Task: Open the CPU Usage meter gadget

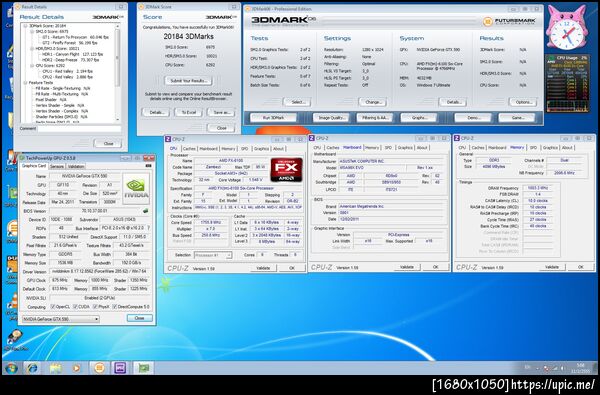Action: (x=567, y=83)
